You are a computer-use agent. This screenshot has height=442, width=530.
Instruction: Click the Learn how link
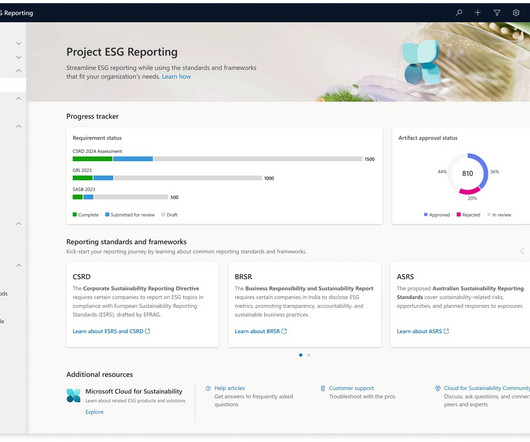point(176,77)
